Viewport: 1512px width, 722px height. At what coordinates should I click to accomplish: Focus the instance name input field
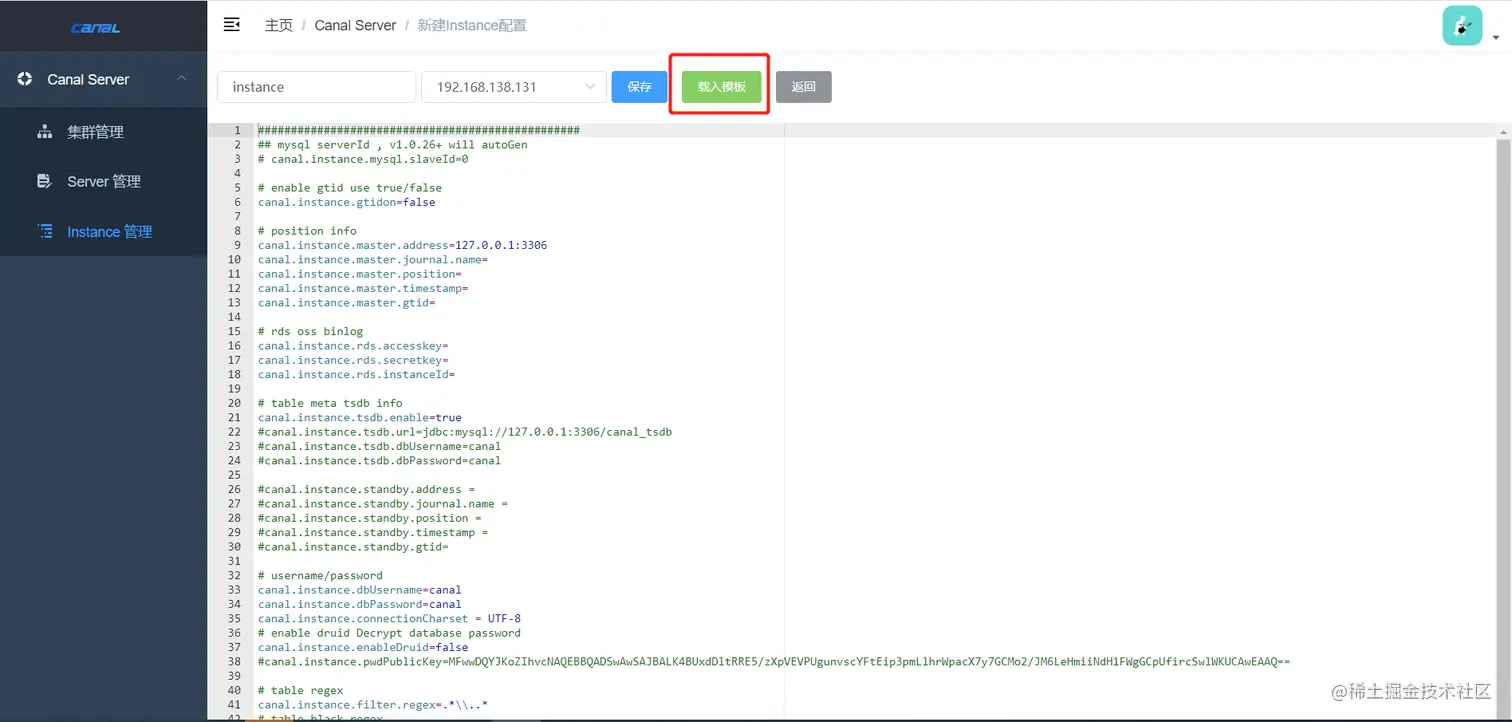coord(316,87)
